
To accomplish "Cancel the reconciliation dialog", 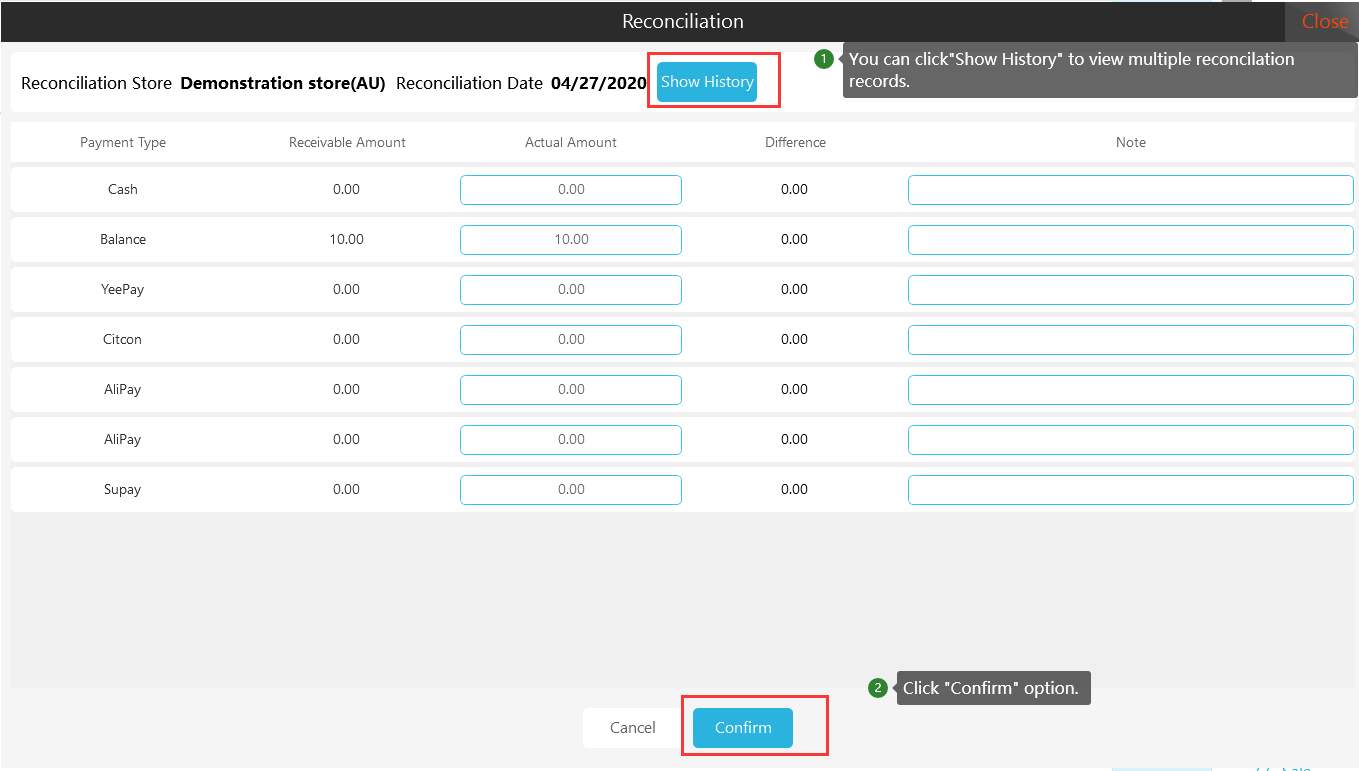I will click(633, 728).
